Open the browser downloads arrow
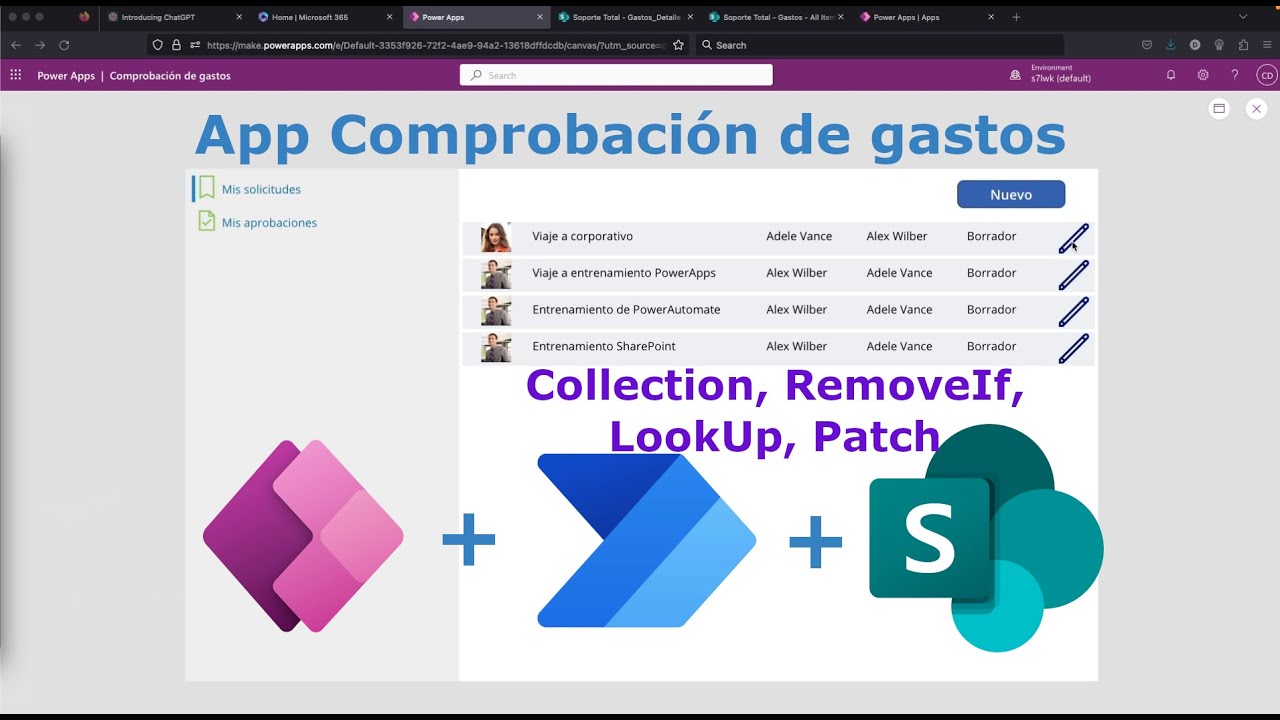The height and width of the screenshot is (720, 1280). [x=1171, y=45]
